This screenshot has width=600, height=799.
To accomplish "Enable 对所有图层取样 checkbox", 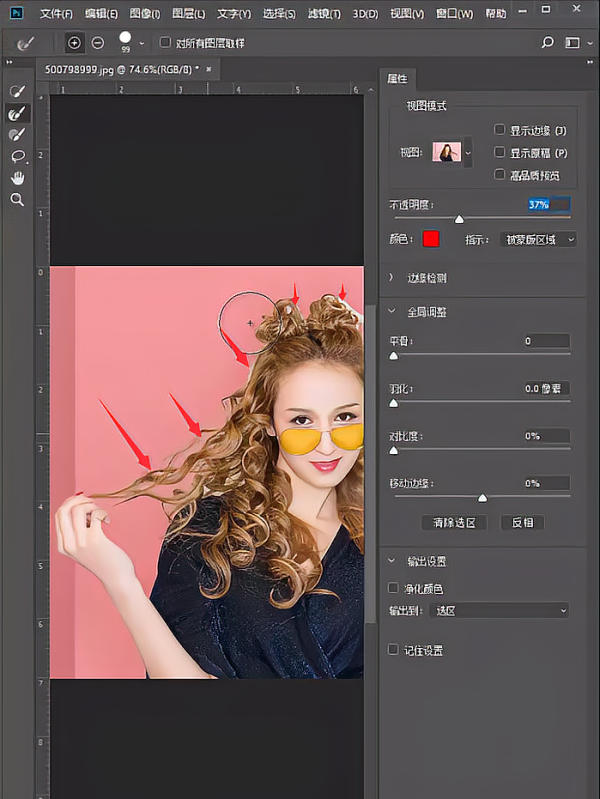I will [x=165, y=42].
